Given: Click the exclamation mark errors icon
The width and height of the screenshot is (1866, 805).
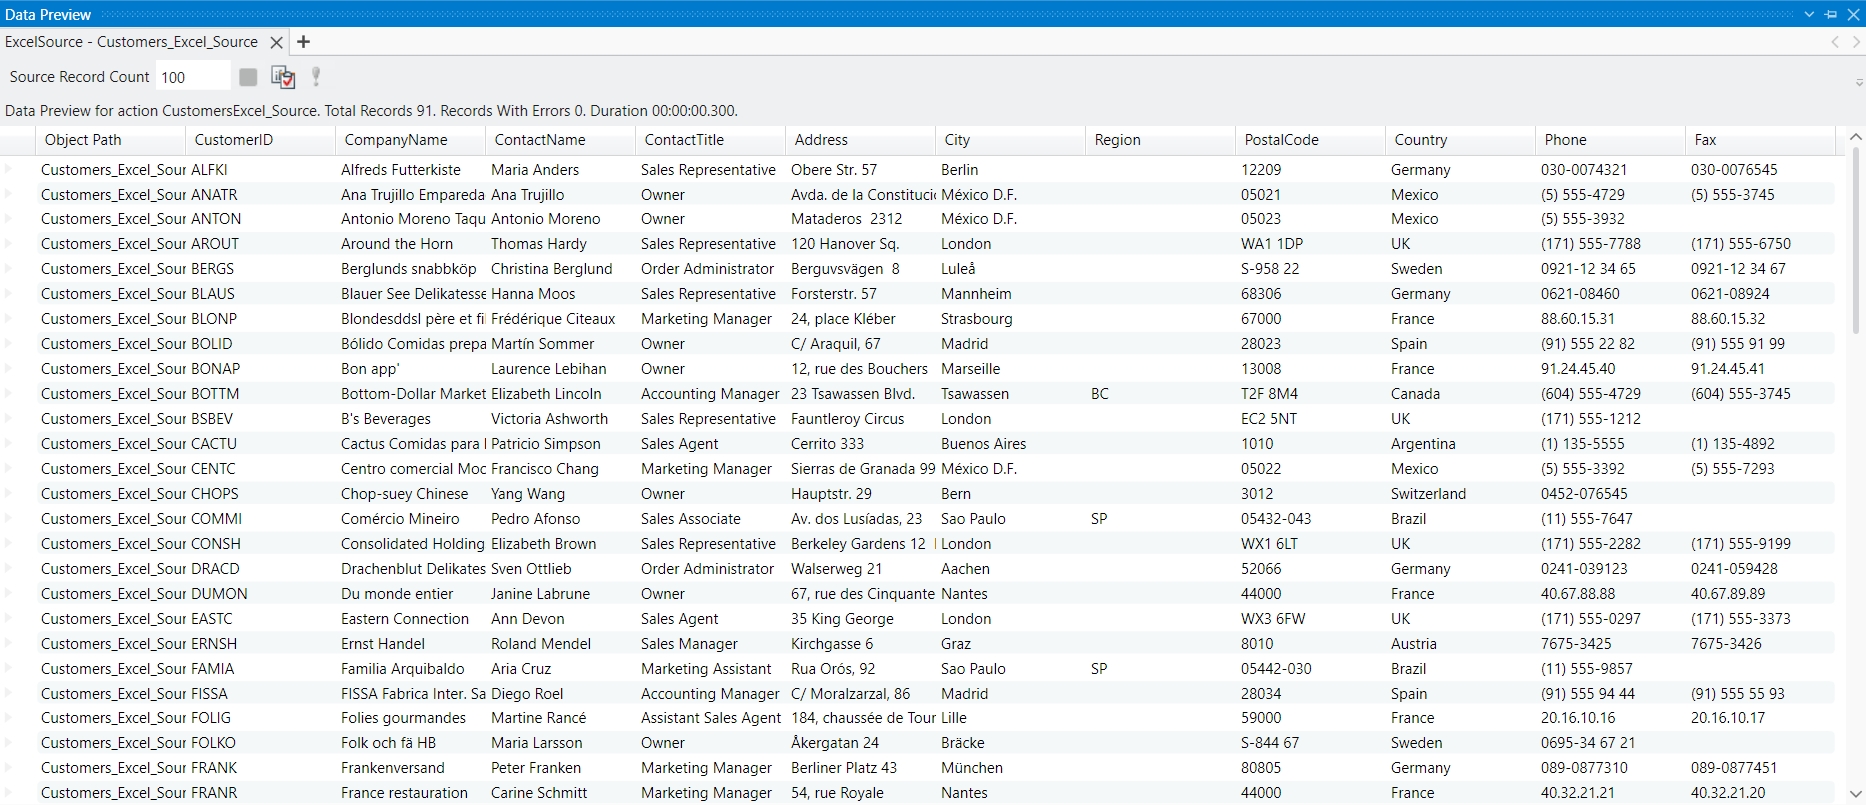Looking at the screenshot, I should click(316, 77).
